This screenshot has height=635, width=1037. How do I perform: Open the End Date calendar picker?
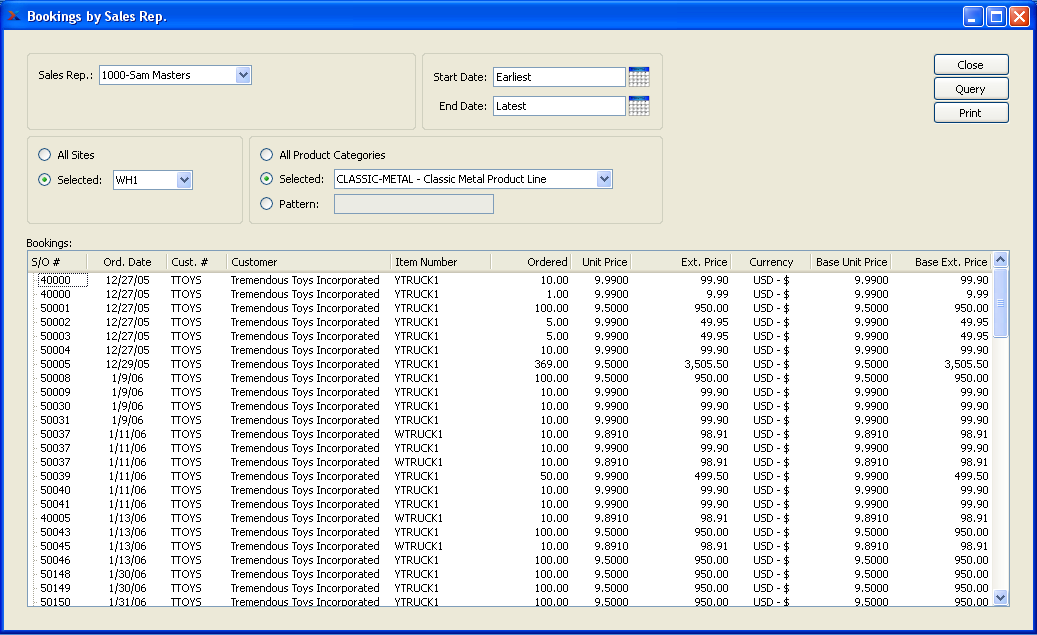point(639,106)
